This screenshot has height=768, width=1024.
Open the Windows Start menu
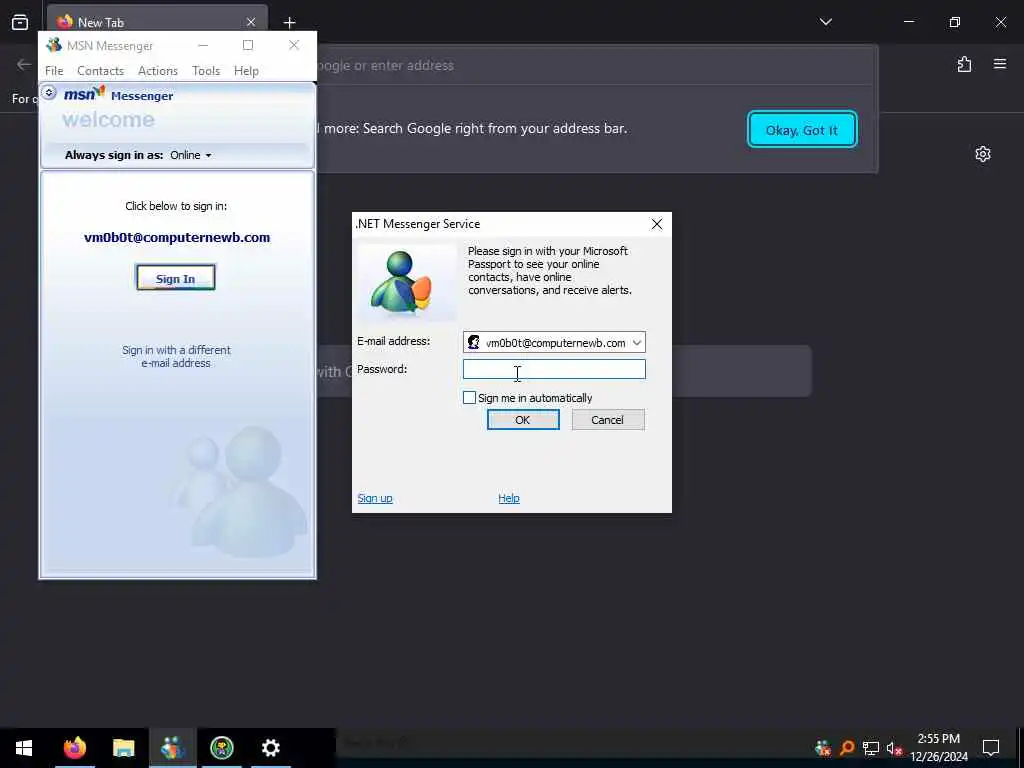pyautogui.click(x=24, y=747)
